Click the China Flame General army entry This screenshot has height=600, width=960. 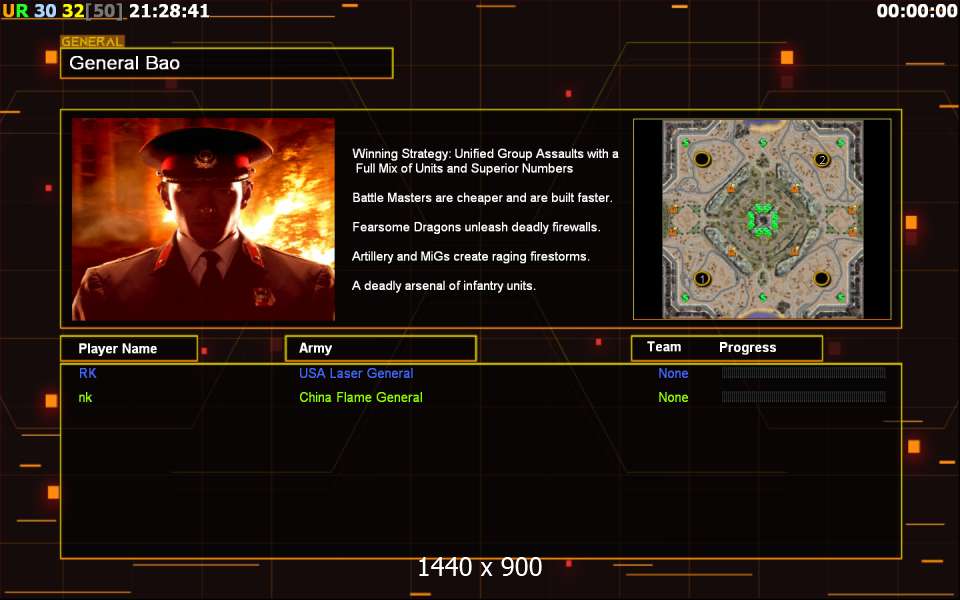[x=361, y=397]
